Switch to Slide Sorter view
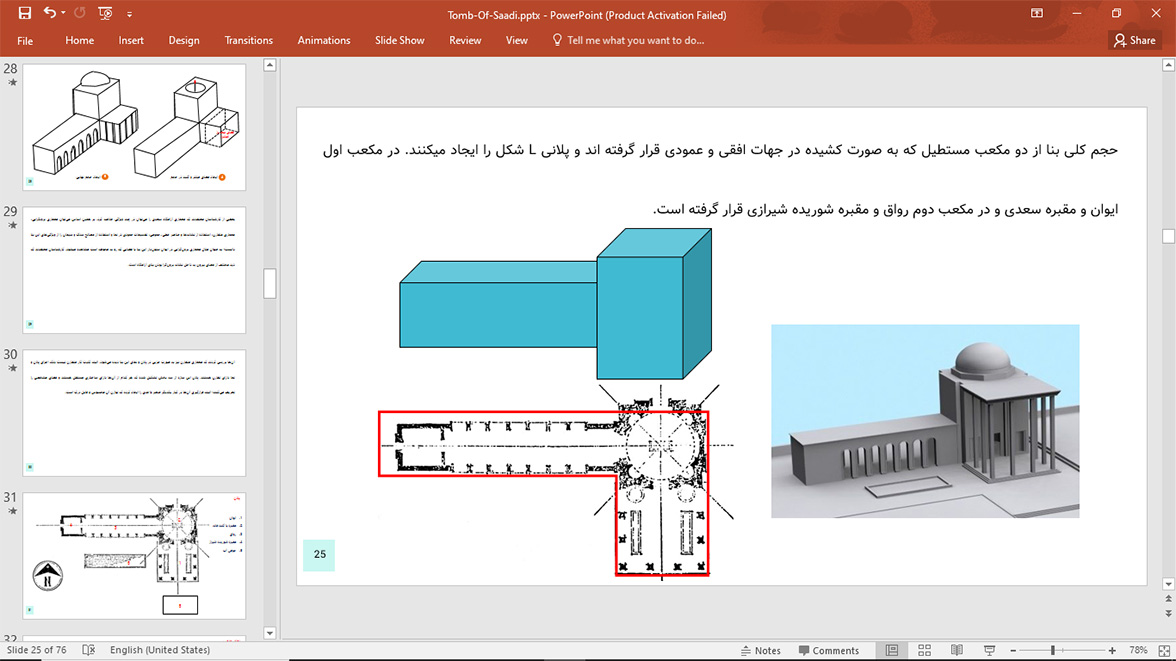Image resolution: width=1176 pixels, height=661 pixels. point(925,650)
